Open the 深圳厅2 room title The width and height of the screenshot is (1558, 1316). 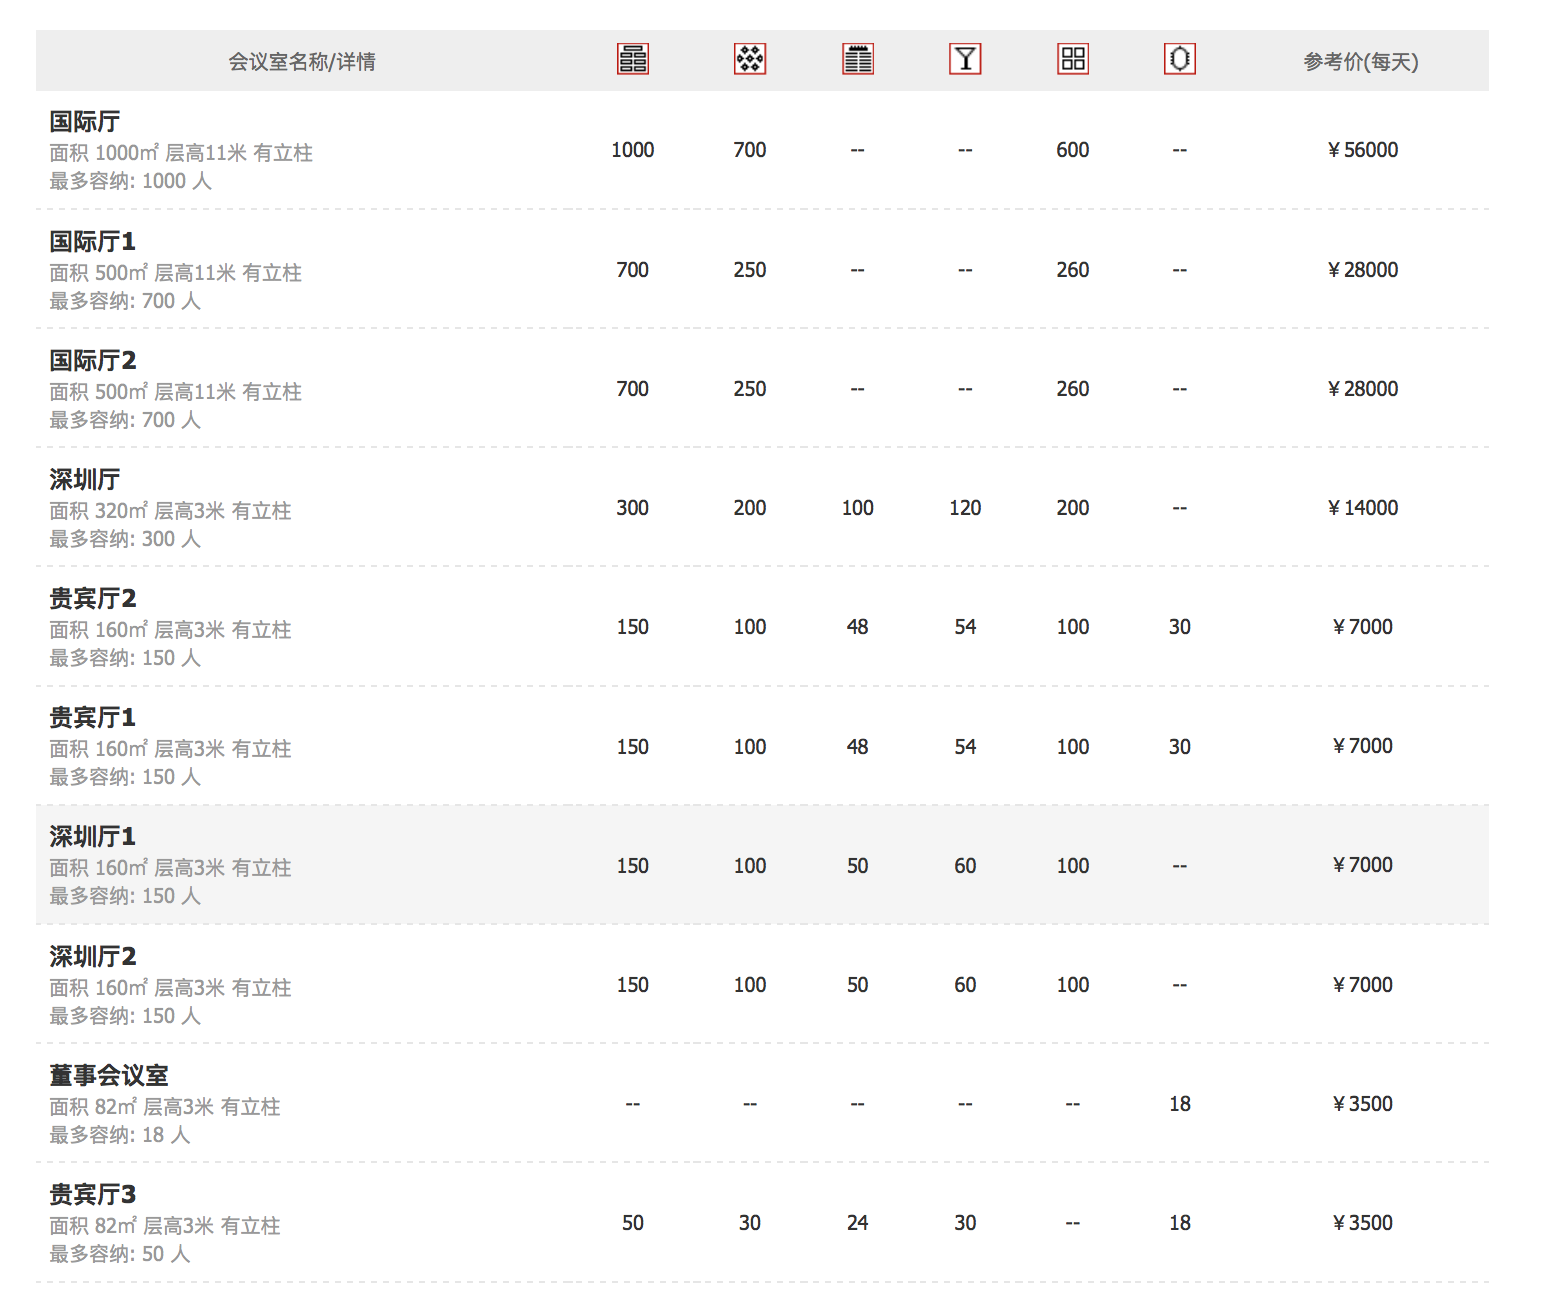point(92,957)
